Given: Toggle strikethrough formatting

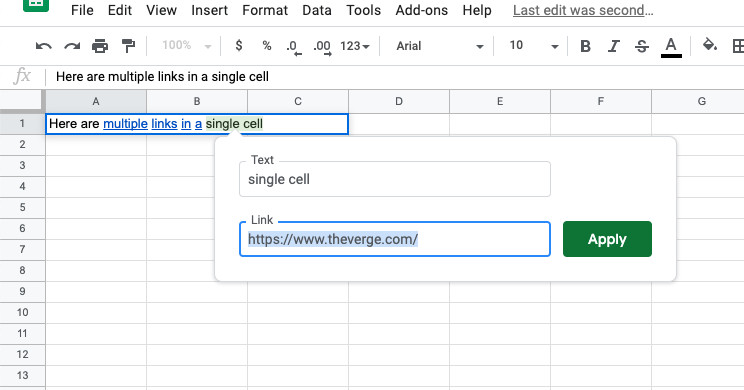Looking at the screenshot, I should 642,46.
